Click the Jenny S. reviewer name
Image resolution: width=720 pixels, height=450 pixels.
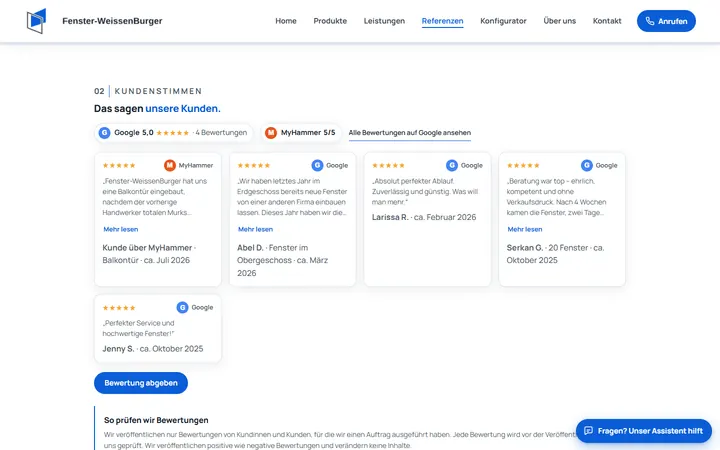coord(118,349)
